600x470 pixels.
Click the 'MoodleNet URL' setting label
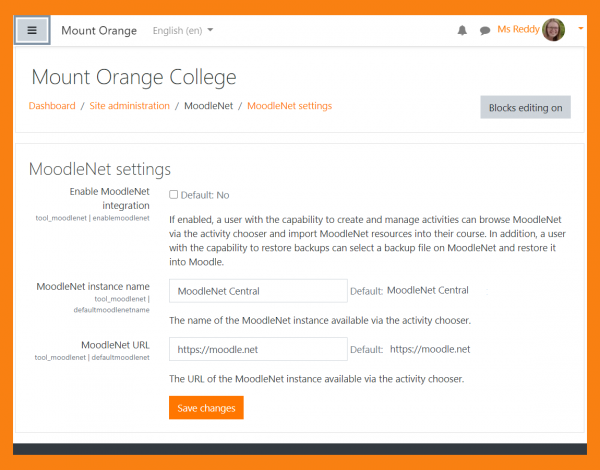coord(114,346)
